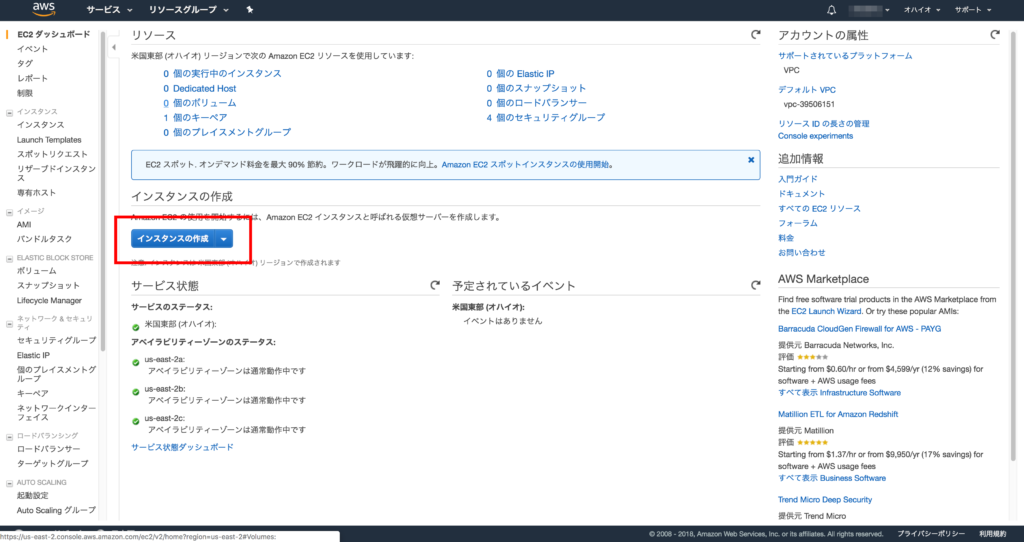Refresh the リソース section
Image resolution: width=1024 pixels, height=542 pixels.
pyautogui.click(x=755, y=35)
